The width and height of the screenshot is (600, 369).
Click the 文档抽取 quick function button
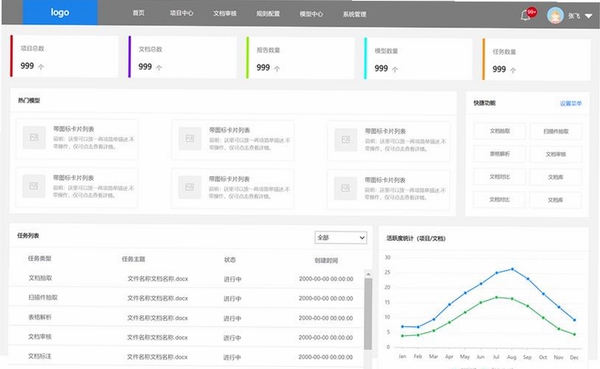click(x=500, y=131)
